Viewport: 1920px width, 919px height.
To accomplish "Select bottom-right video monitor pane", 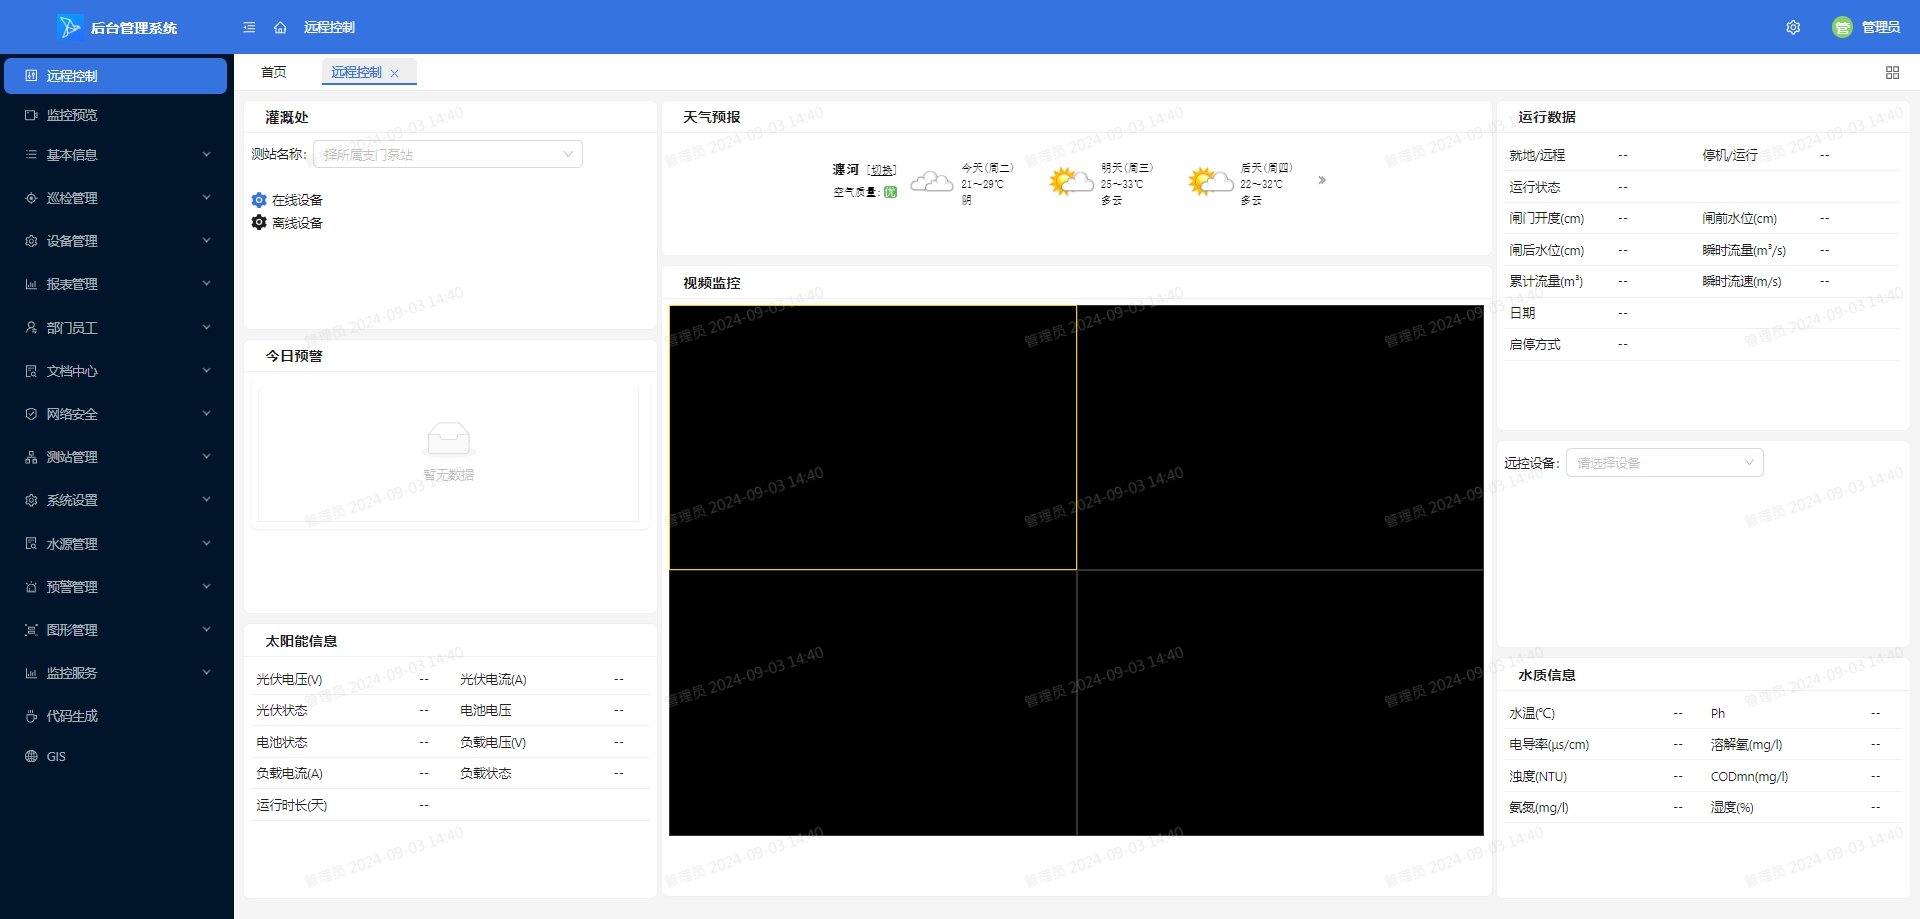I will coord(1280,703).
